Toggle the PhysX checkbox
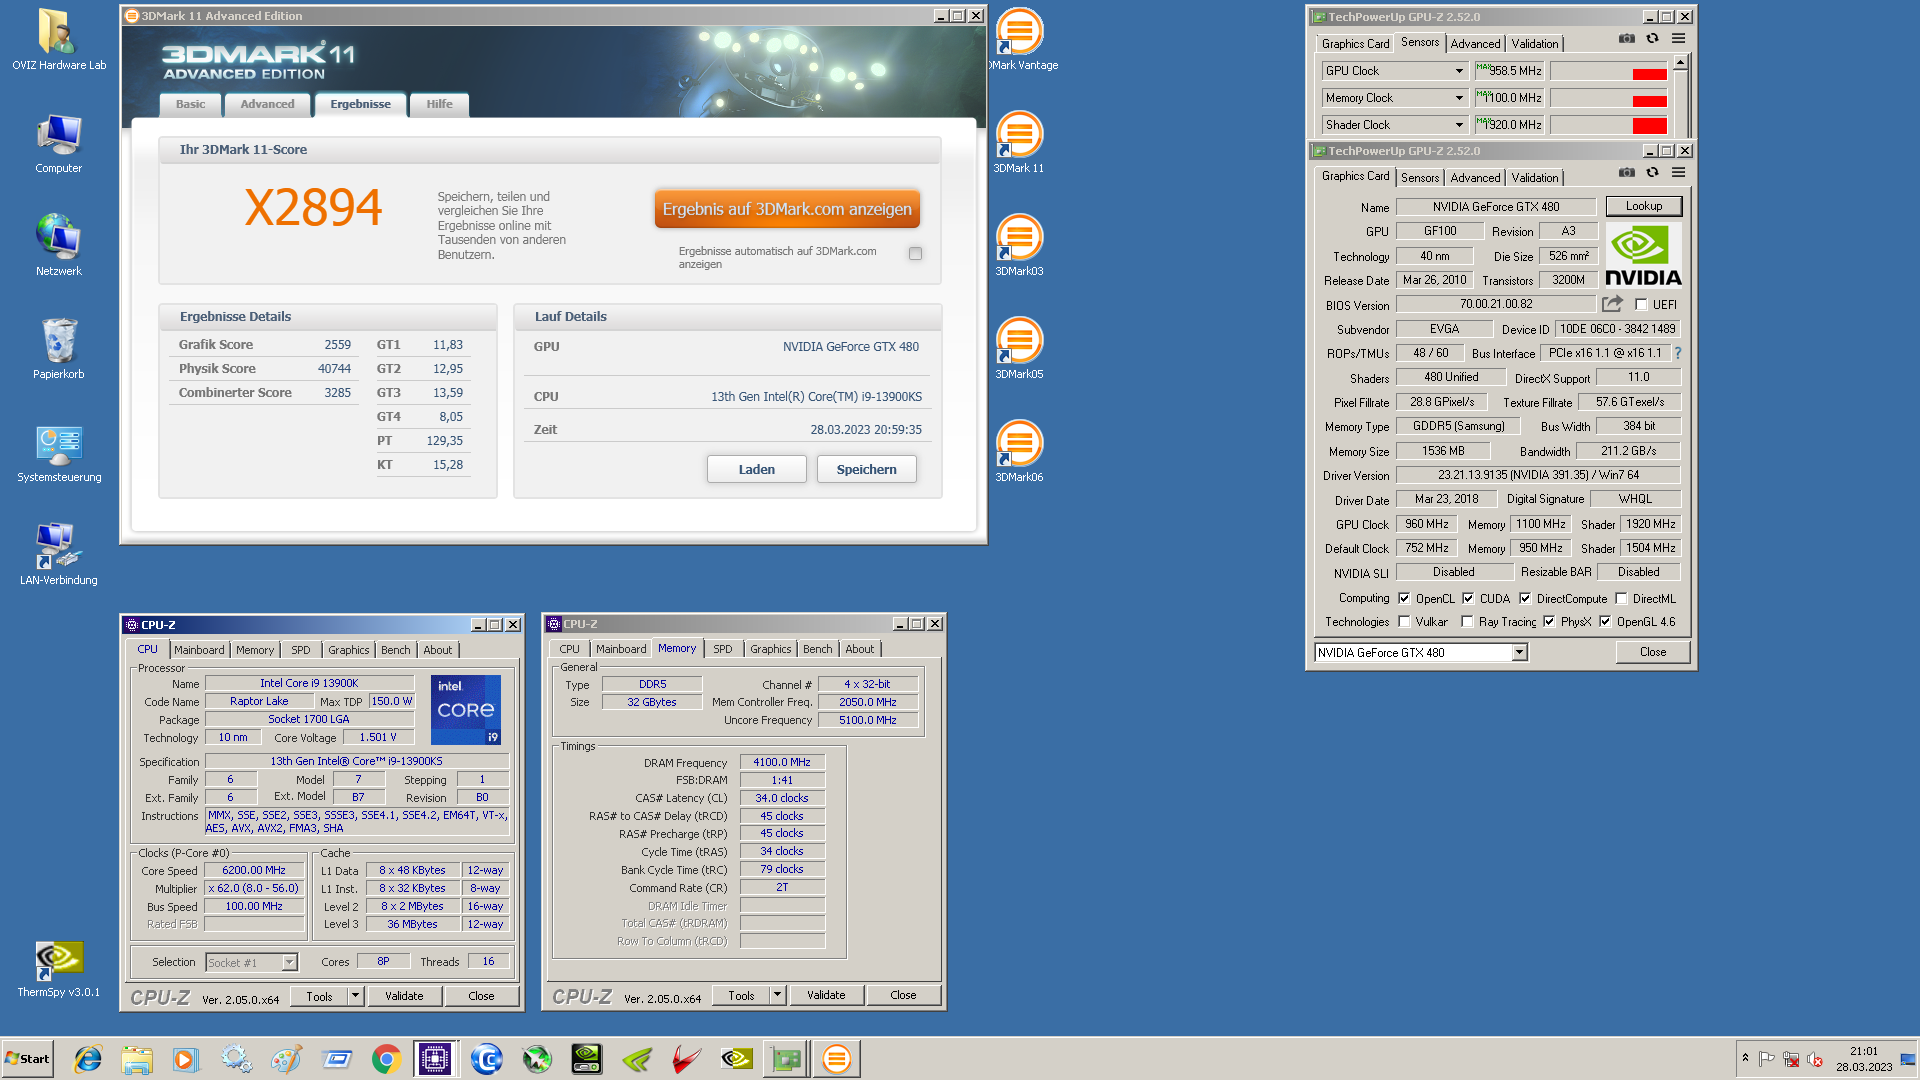This screenshot has height=1080, width=1920. [x=1549, y=621]
